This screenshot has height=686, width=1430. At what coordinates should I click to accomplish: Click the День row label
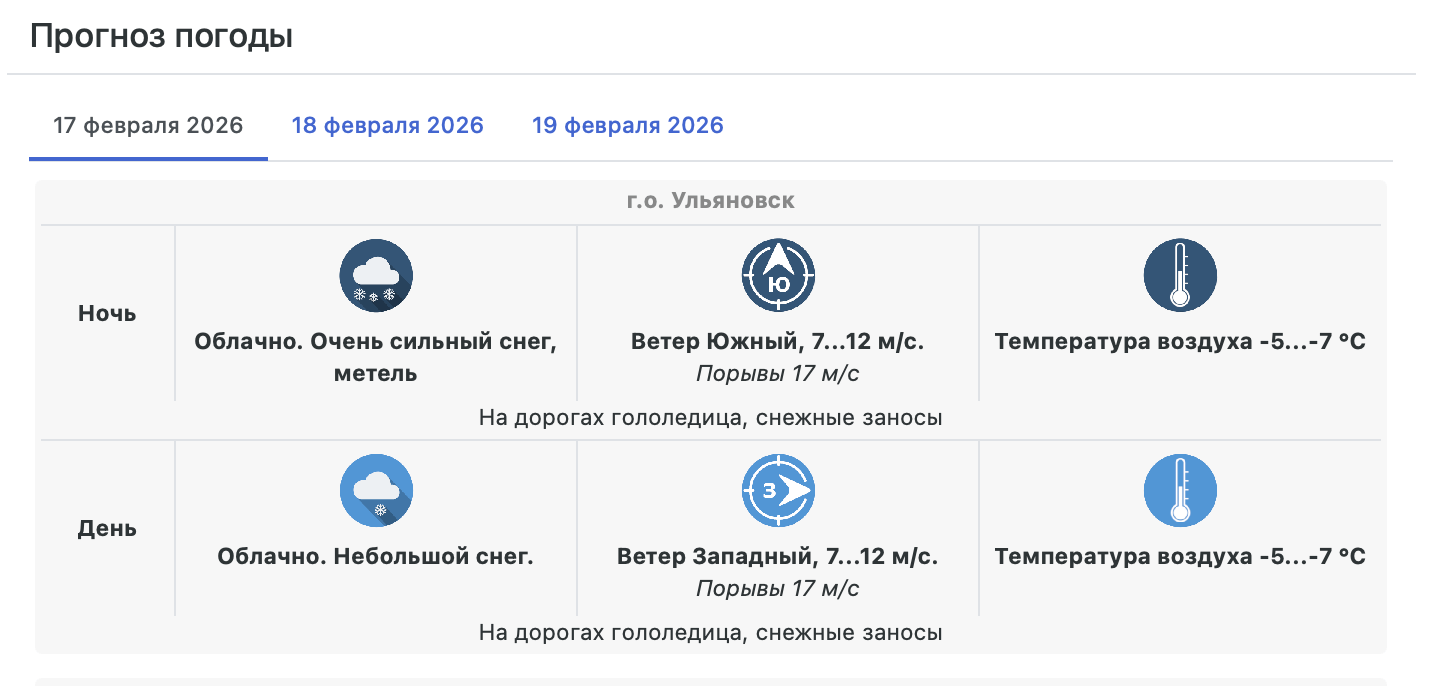click(107, 528)
